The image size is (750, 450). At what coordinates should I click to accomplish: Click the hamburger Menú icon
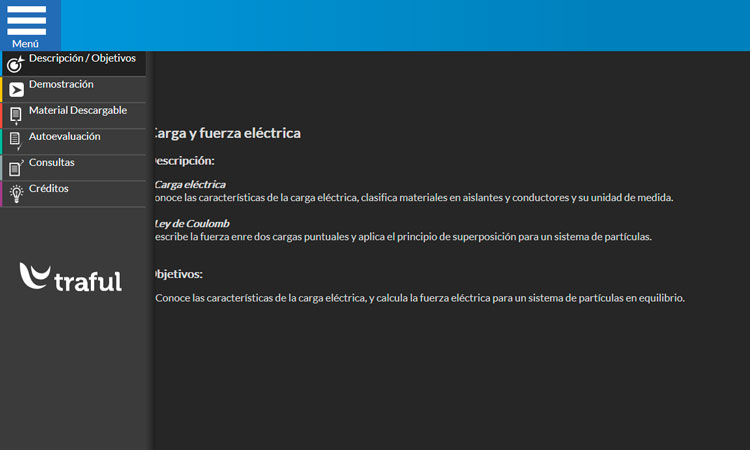pyautogui.click(x=26, y=20)
